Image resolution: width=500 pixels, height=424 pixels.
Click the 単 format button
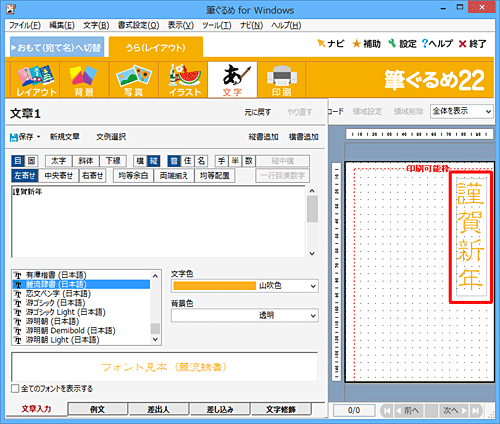235,161
